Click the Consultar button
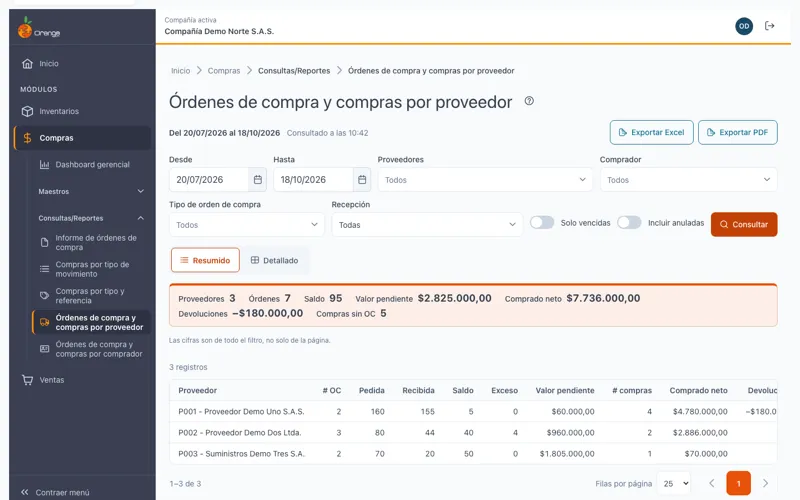The width and height of the screenshot is (800, 500). [744, 224]
